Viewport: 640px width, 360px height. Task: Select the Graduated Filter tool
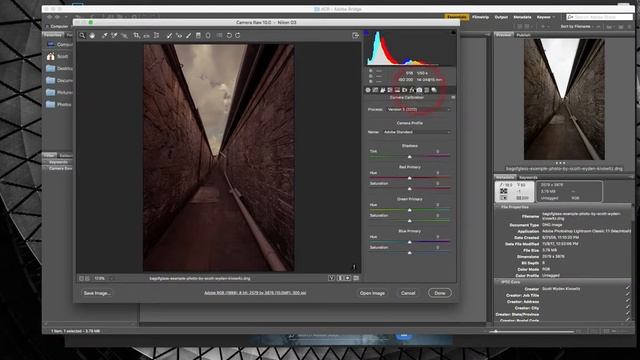(198, 36)
